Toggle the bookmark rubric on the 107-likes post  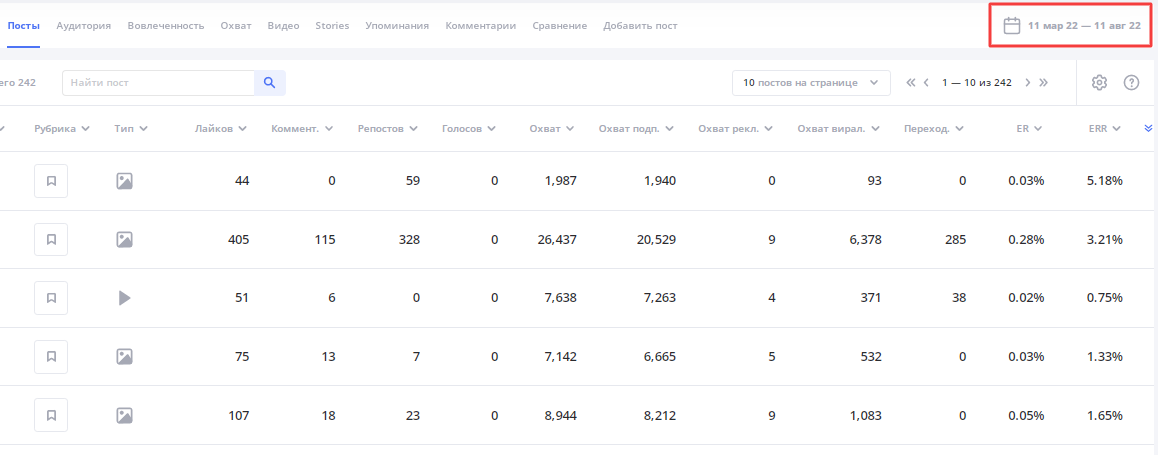(51, 415)
